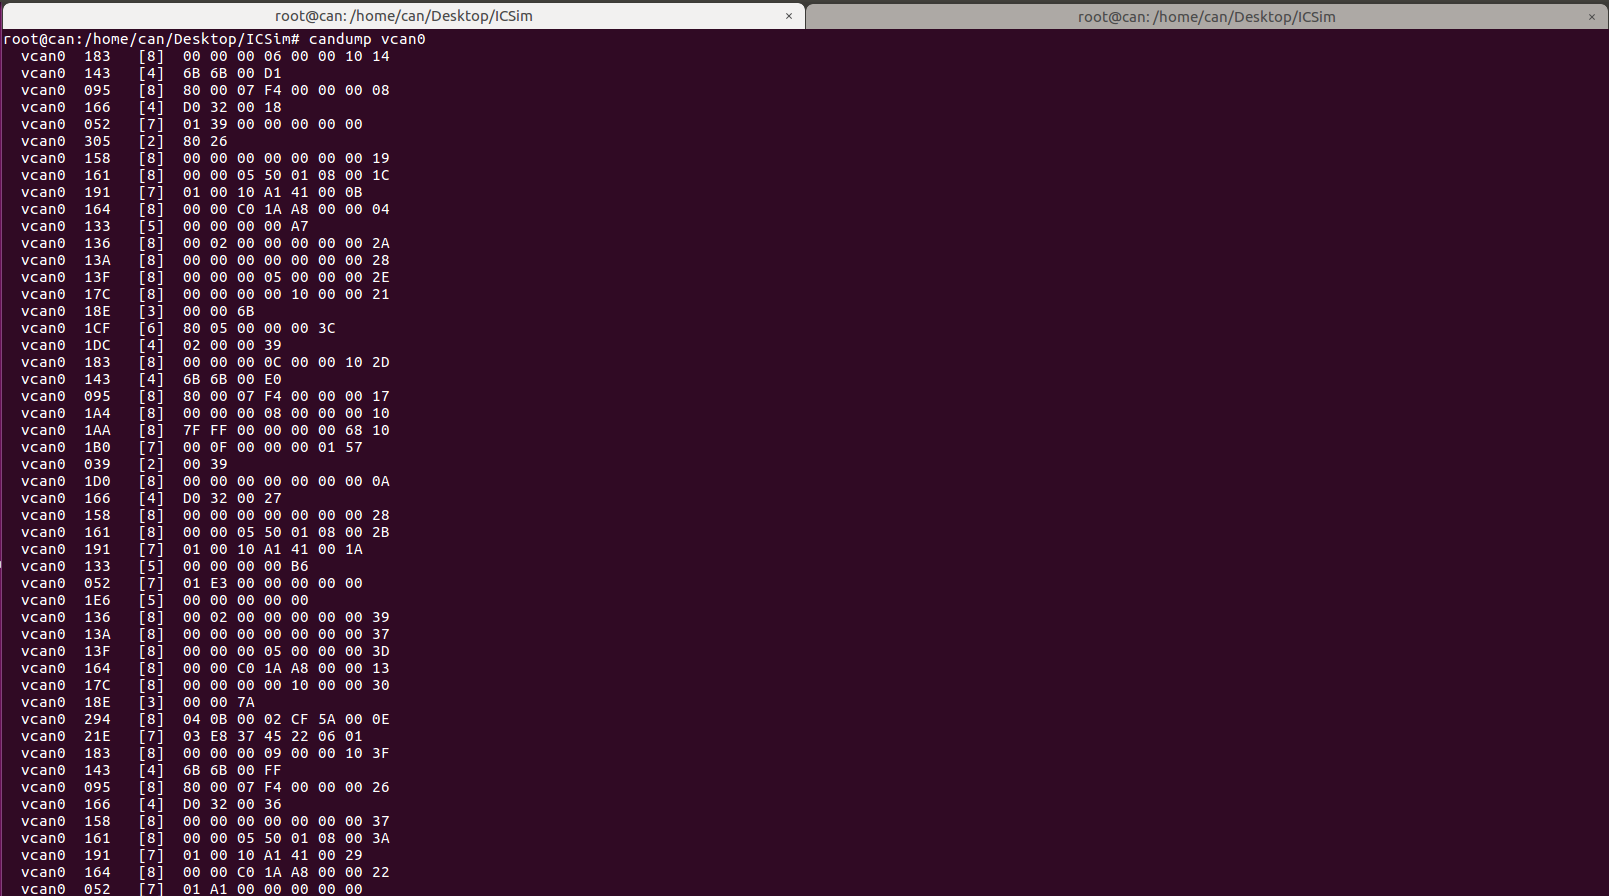Select the row with CAN ID 1D0
The height and width of the screenshot is (896, 1609).
tap(205, 481)
